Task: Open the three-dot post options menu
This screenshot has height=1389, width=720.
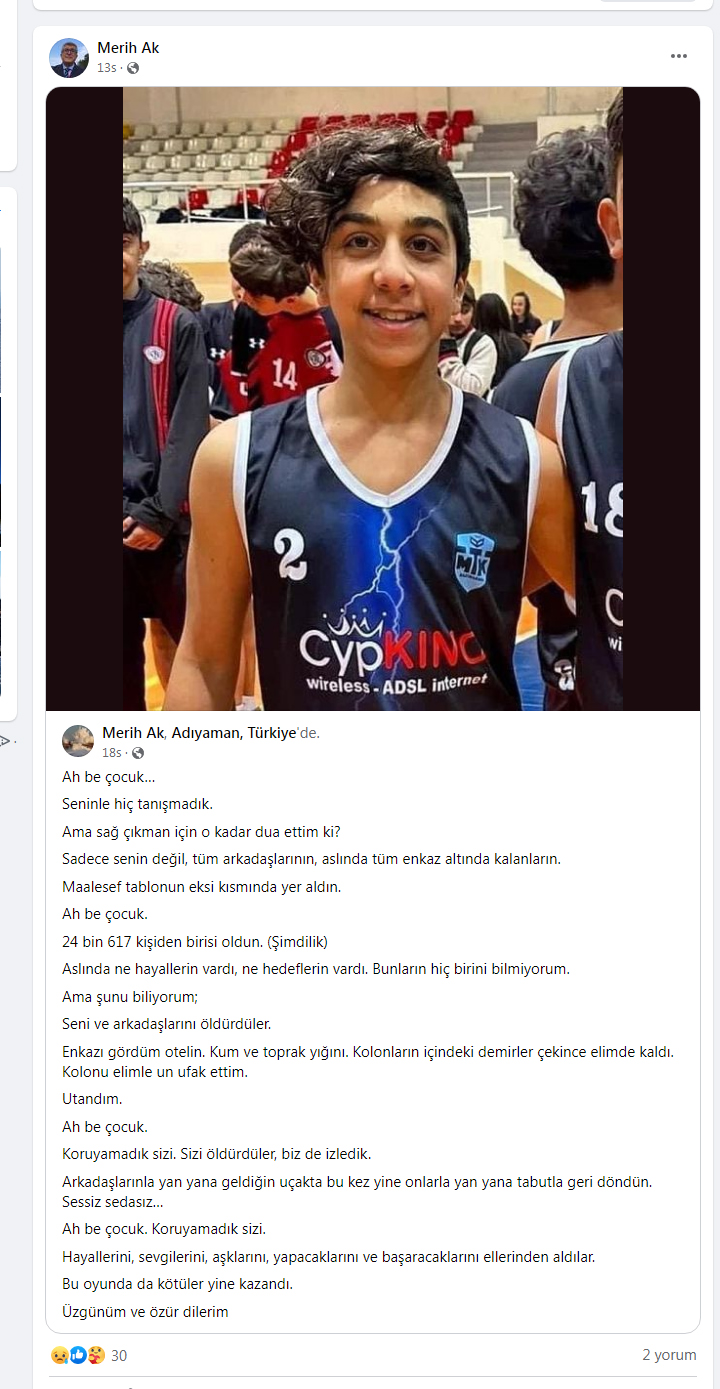Action: [x=679, y=57]
